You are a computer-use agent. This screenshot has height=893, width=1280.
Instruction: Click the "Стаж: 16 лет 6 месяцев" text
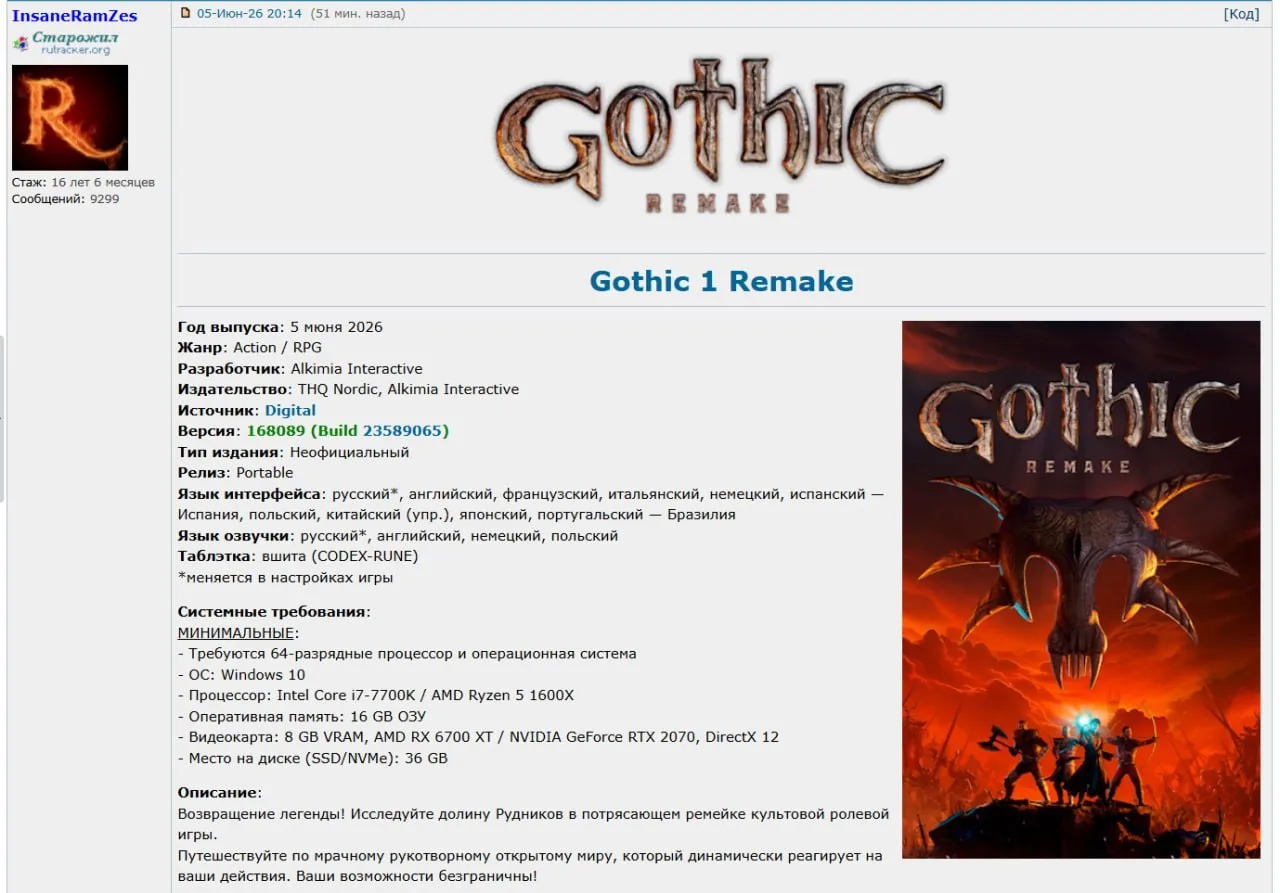click(83, 183)
